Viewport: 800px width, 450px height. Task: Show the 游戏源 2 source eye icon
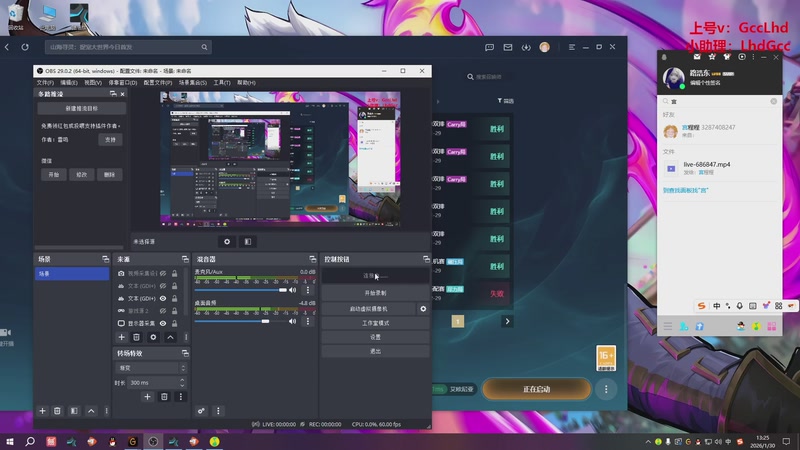163,311
